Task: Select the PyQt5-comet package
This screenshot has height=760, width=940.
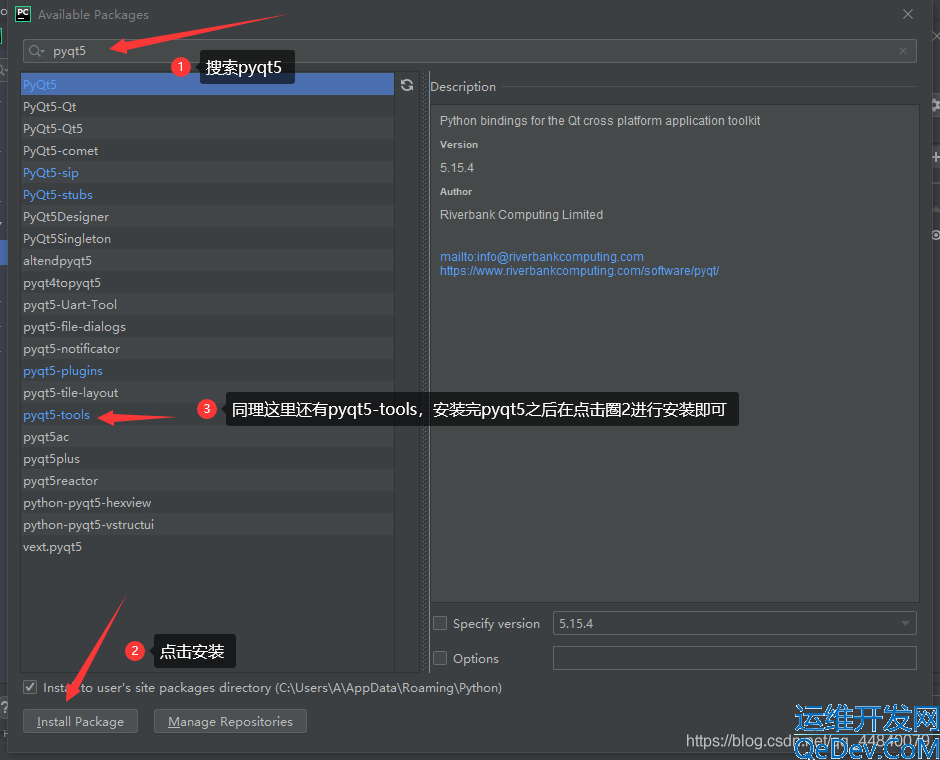Action: click(207, 150)
